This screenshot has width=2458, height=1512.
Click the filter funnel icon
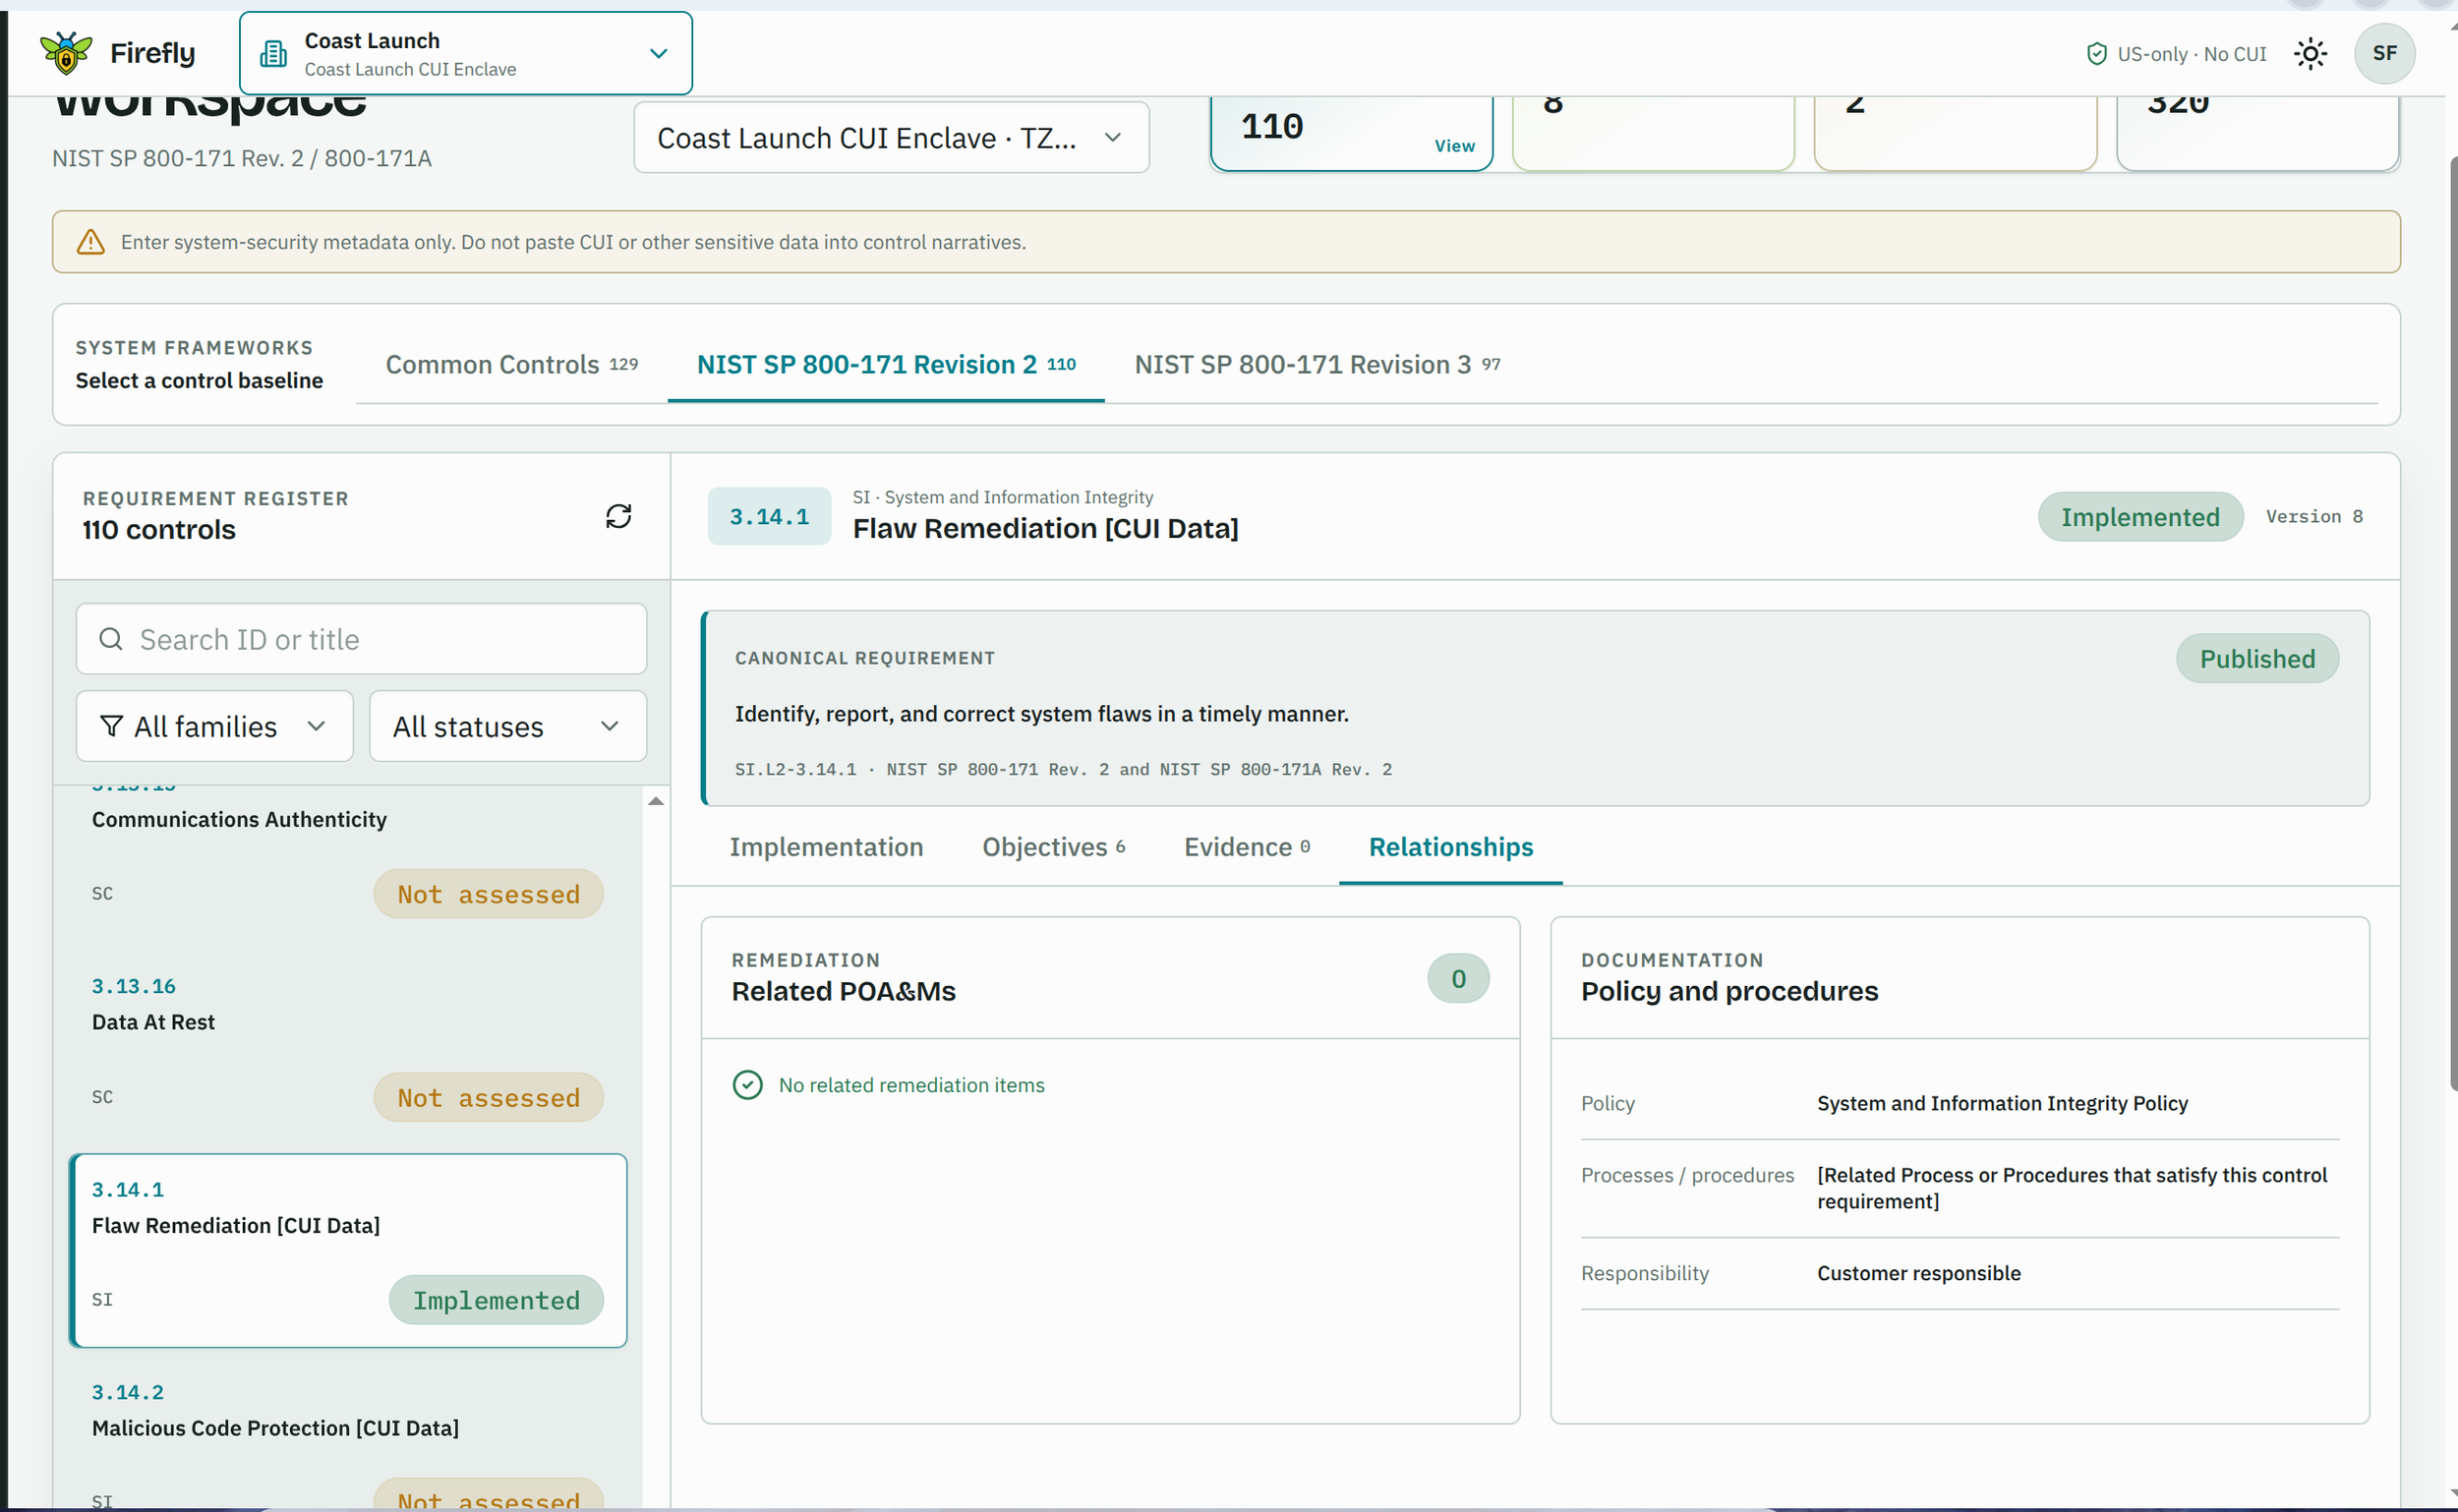click(x=112, y=726)
